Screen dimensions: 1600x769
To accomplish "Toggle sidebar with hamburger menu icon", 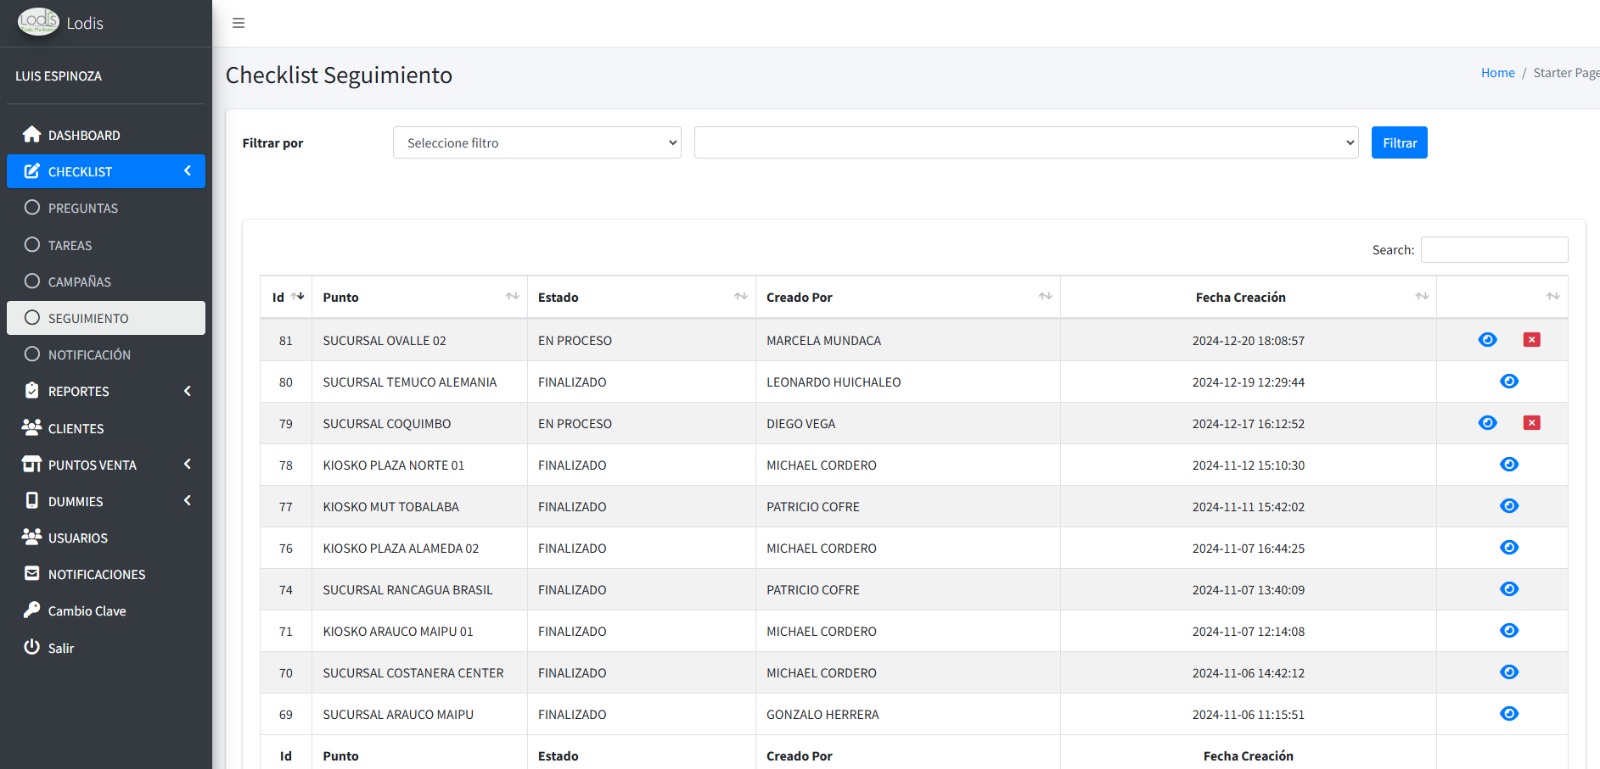I will click(238, 23).
